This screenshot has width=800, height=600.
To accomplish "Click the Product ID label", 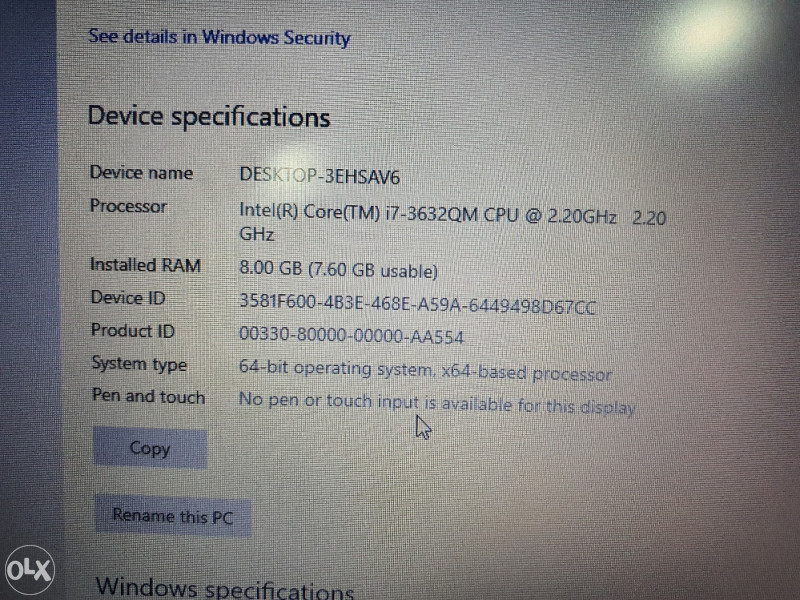I will pos(133,330).
